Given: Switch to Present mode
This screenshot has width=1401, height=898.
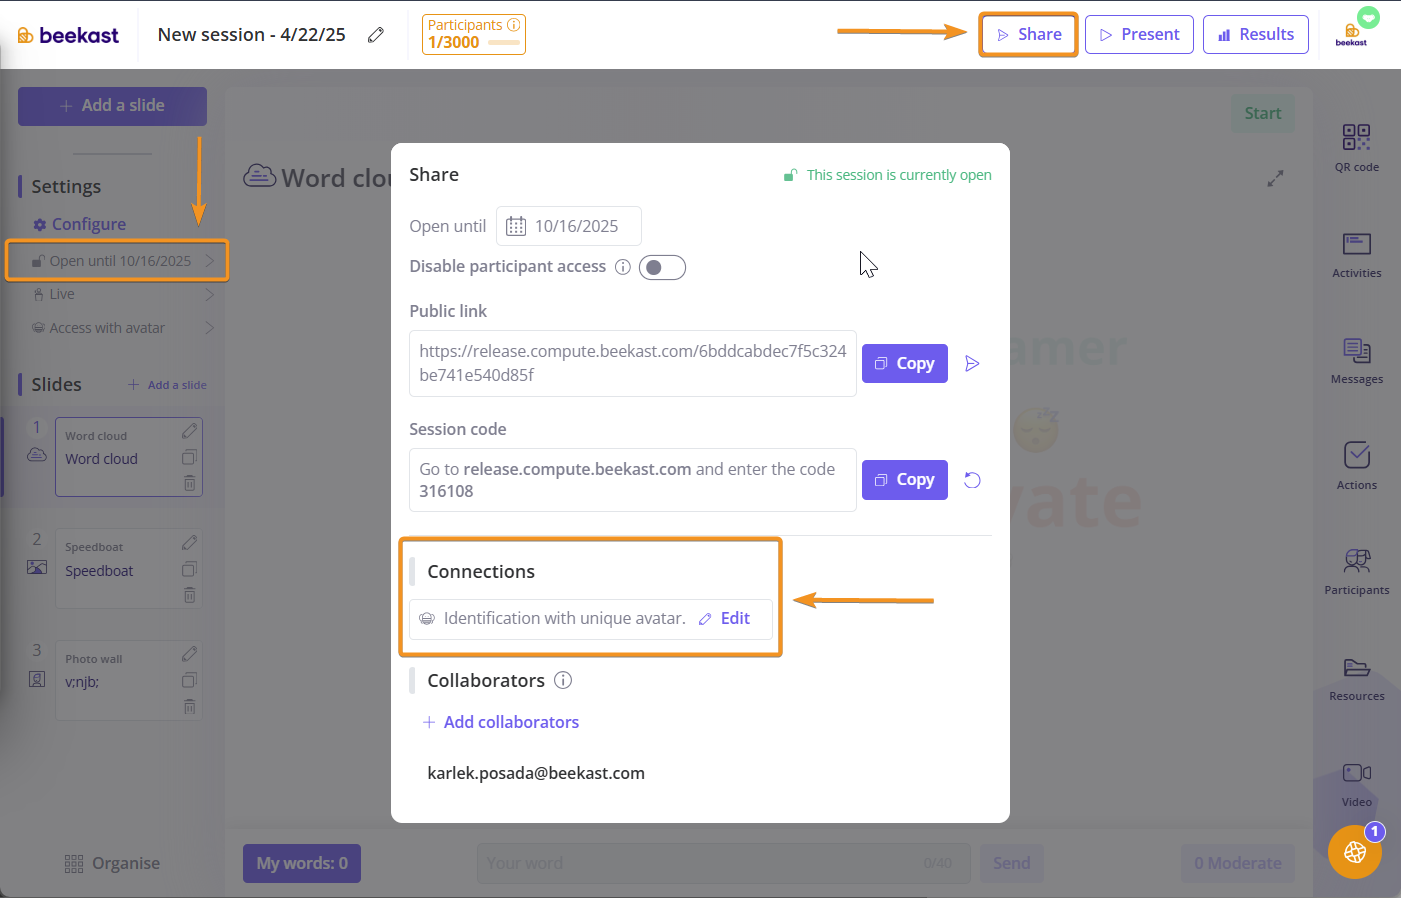Looking at the screenshot, I should (x=1138, y=35).
